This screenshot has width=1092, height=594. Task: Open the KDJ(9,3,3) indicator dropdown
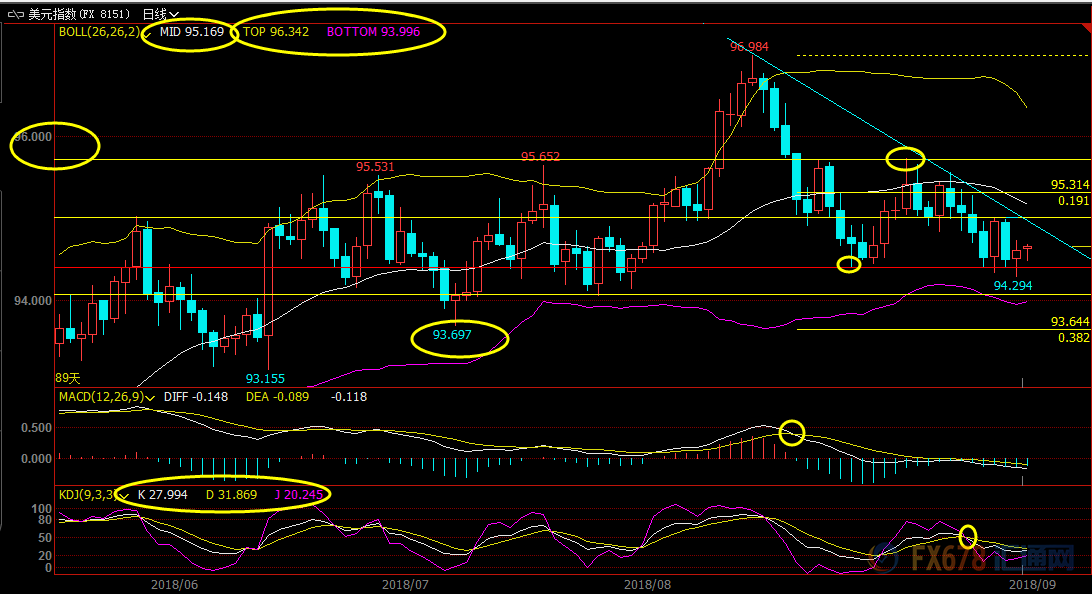pos(124,494)
